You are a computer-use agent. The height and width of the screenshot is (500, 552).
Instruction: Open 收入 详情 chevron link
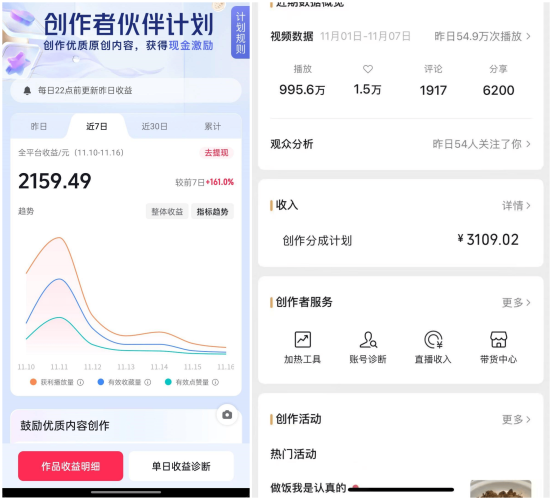[x=516, y=206]
